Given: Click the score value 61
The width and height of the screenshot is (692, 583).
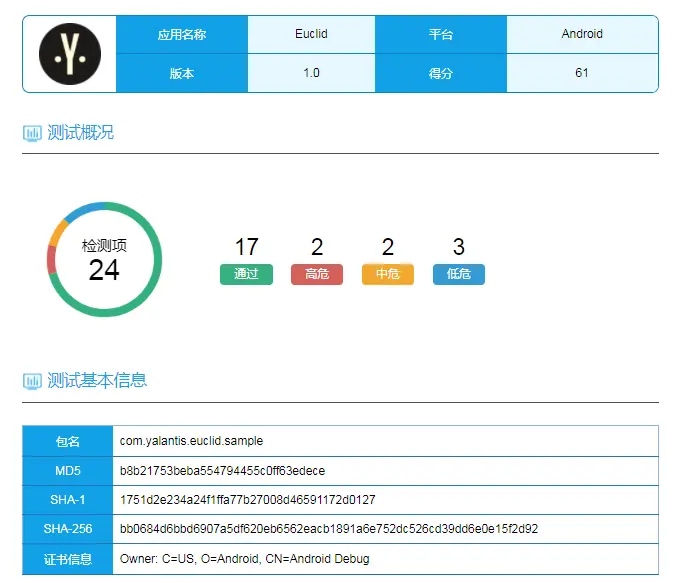Looking at the screenshot, I should click(582, 73).
